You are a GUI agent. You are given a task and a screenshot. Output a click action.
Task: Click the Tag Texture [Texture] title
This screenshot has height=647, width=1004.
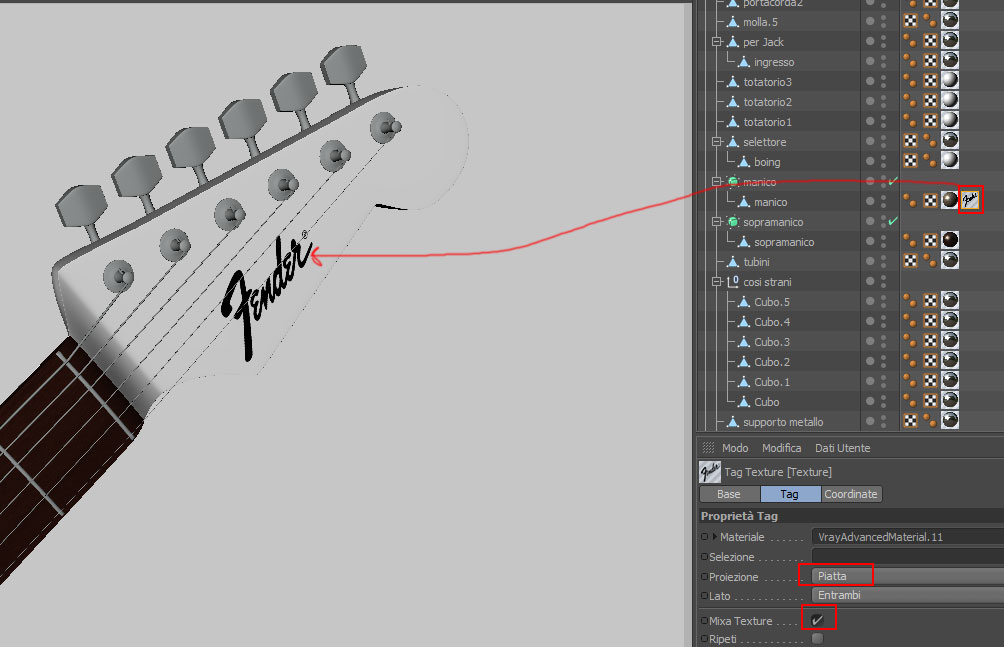778,472
